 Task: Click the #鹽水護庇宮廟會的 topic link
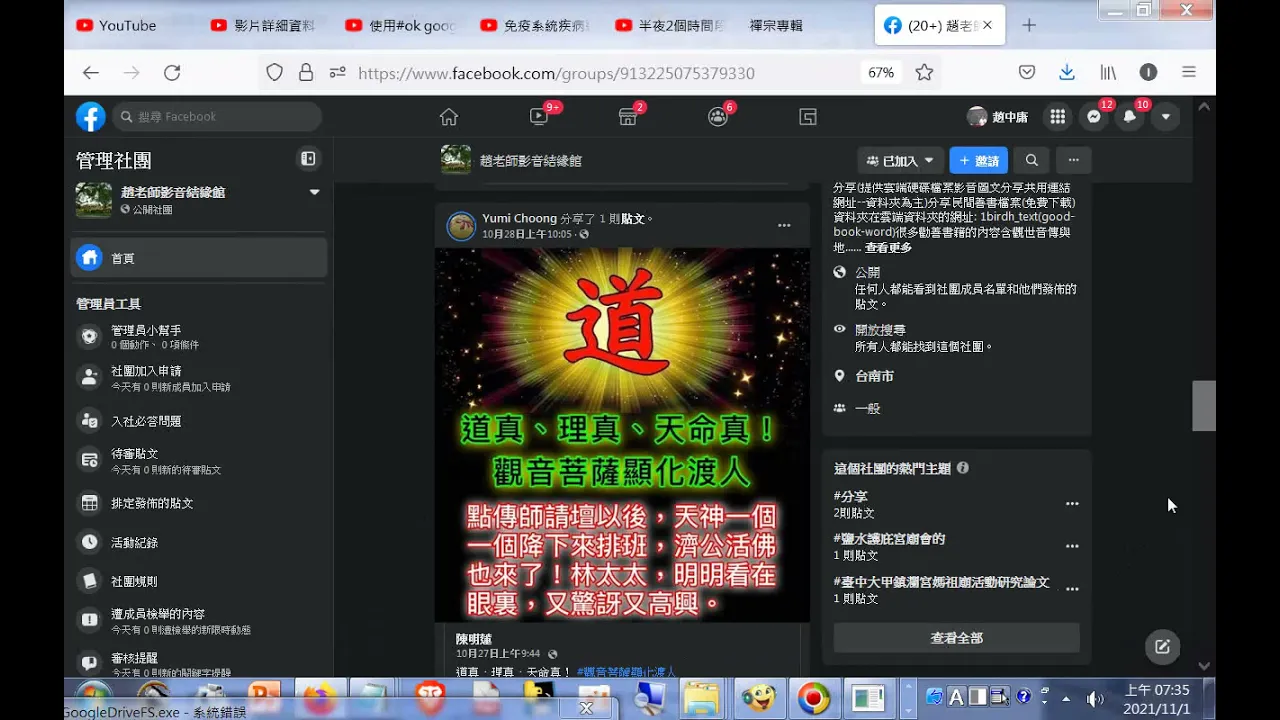(x=889, y=539)
